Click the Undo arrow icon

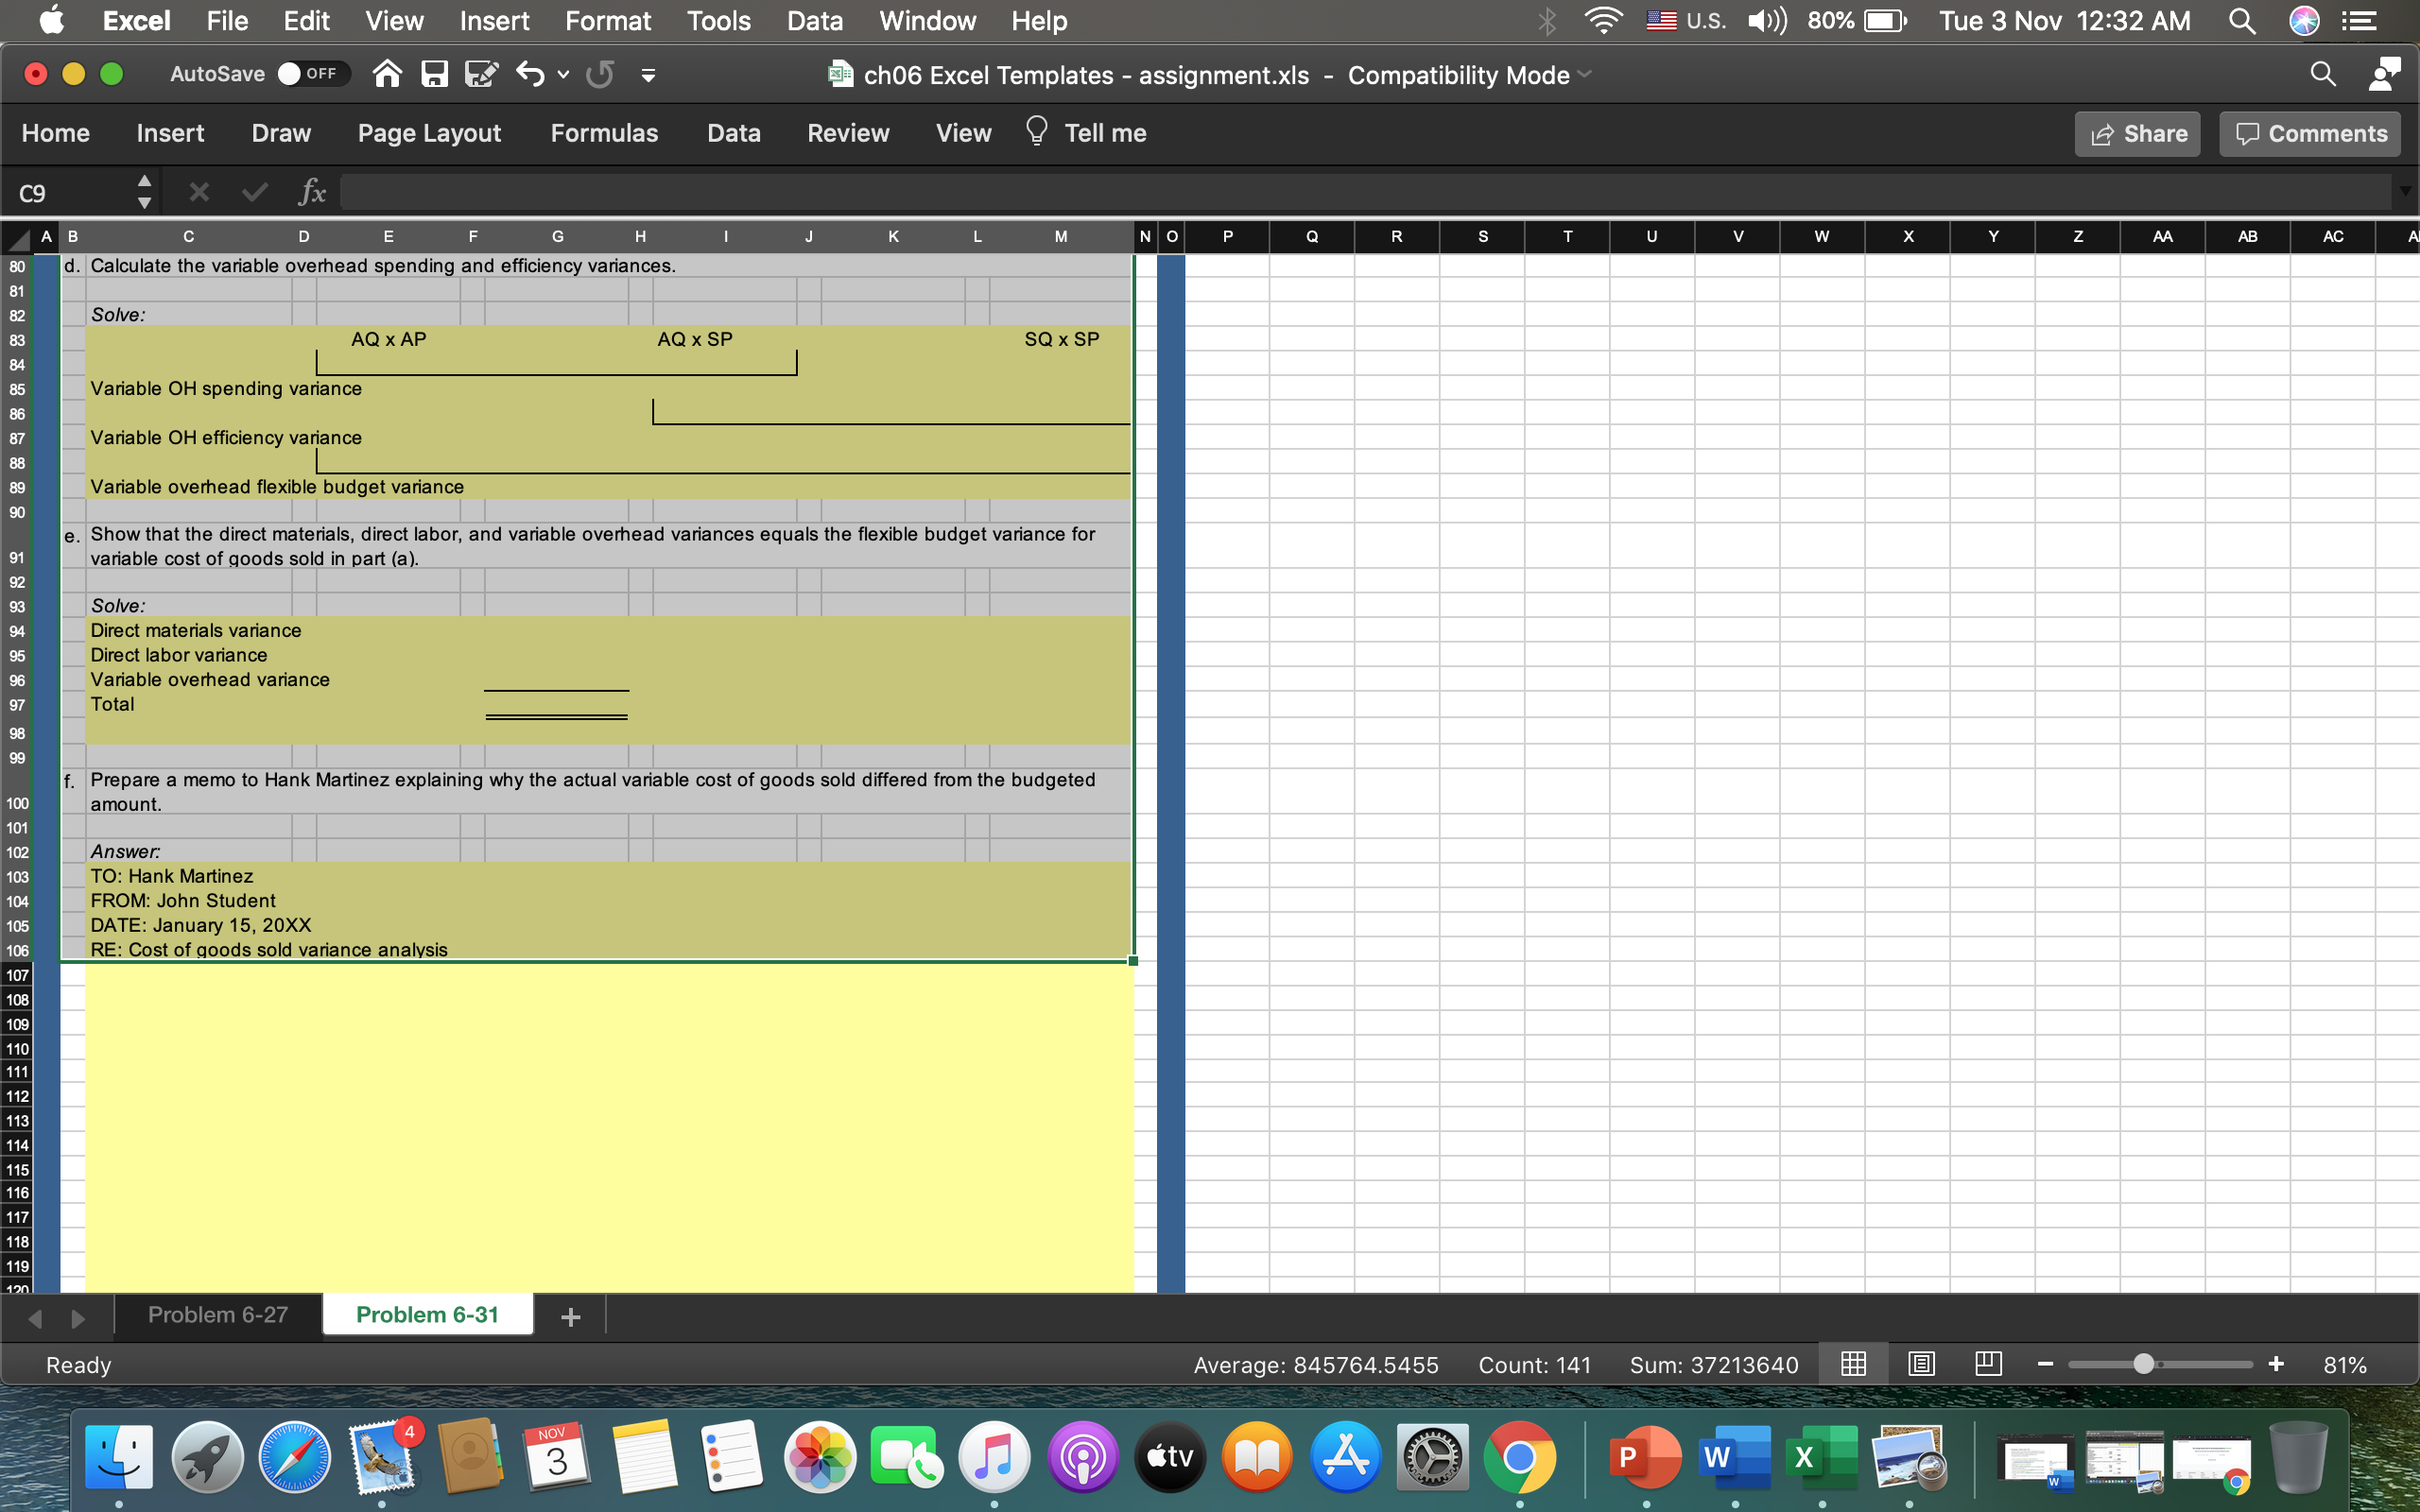pos(530,74)
